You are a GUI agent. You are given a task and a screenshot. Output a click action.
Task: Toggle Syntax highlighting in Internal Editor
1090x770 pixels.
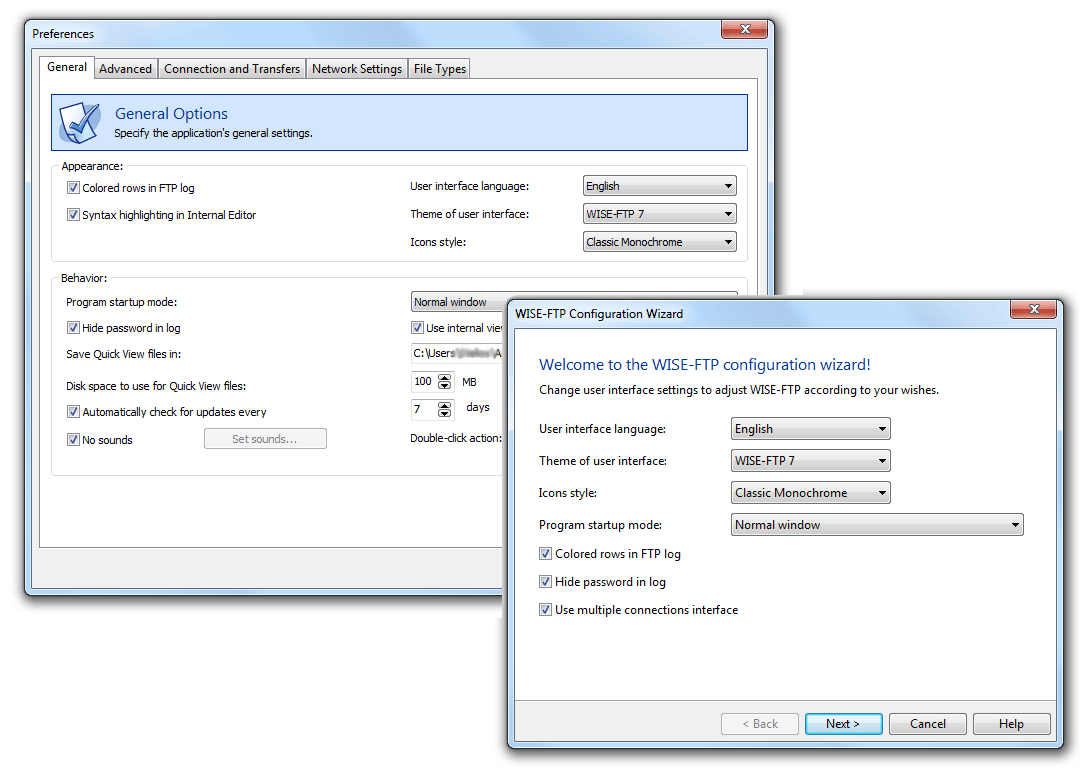[73, 215]
